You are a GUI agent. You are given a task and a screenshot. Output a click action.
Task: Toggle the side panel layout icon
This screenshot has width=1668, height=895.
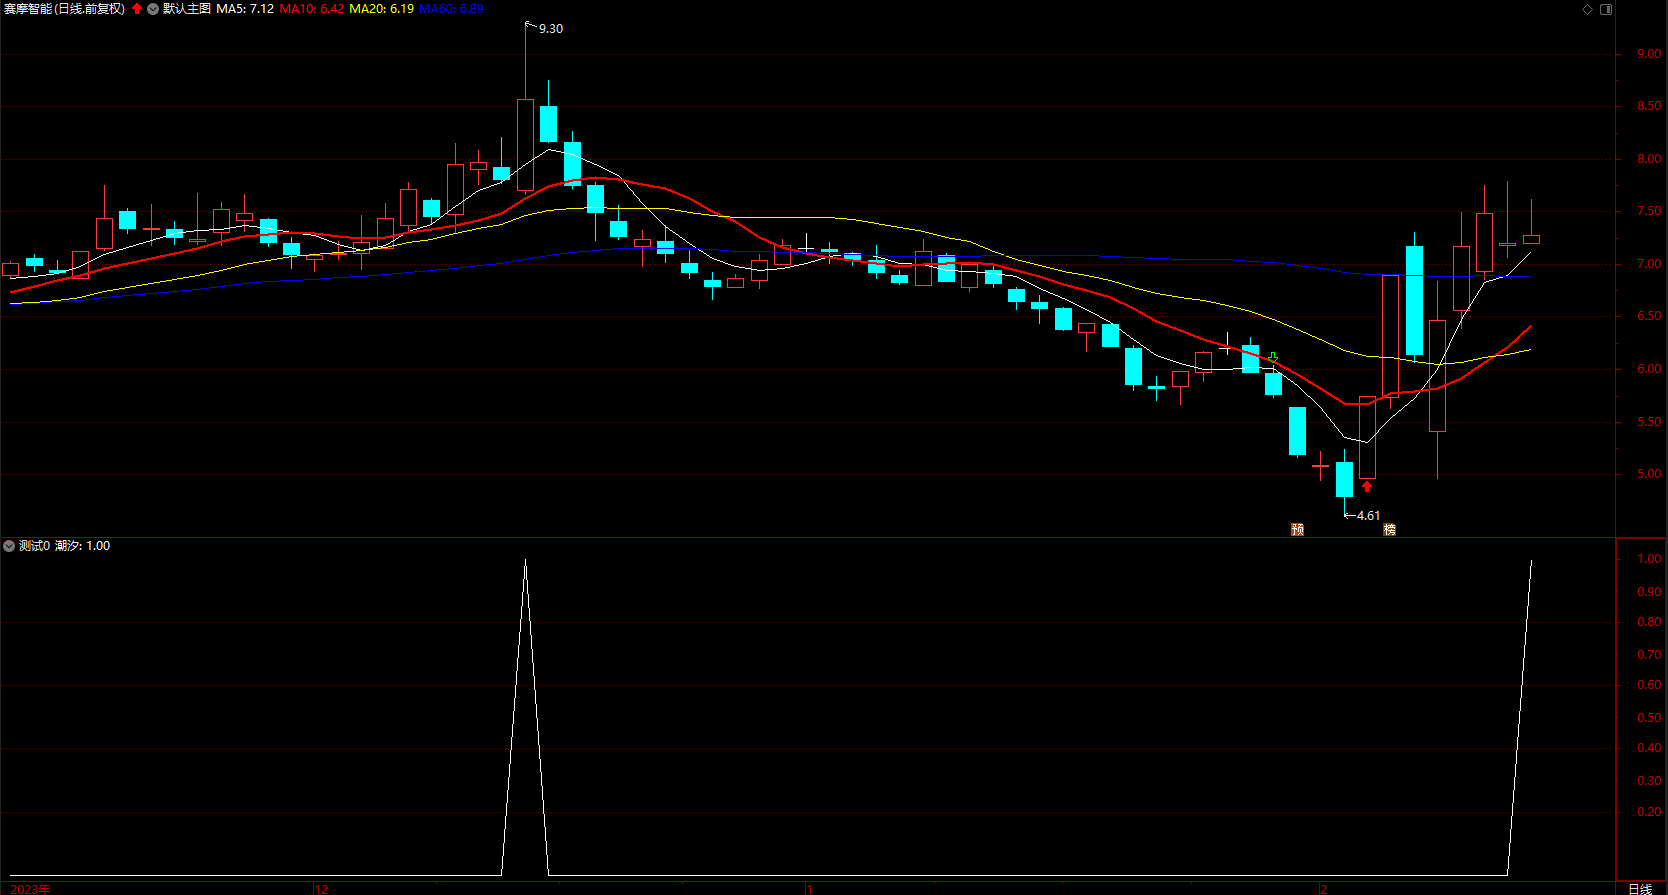click(1606, 9)
